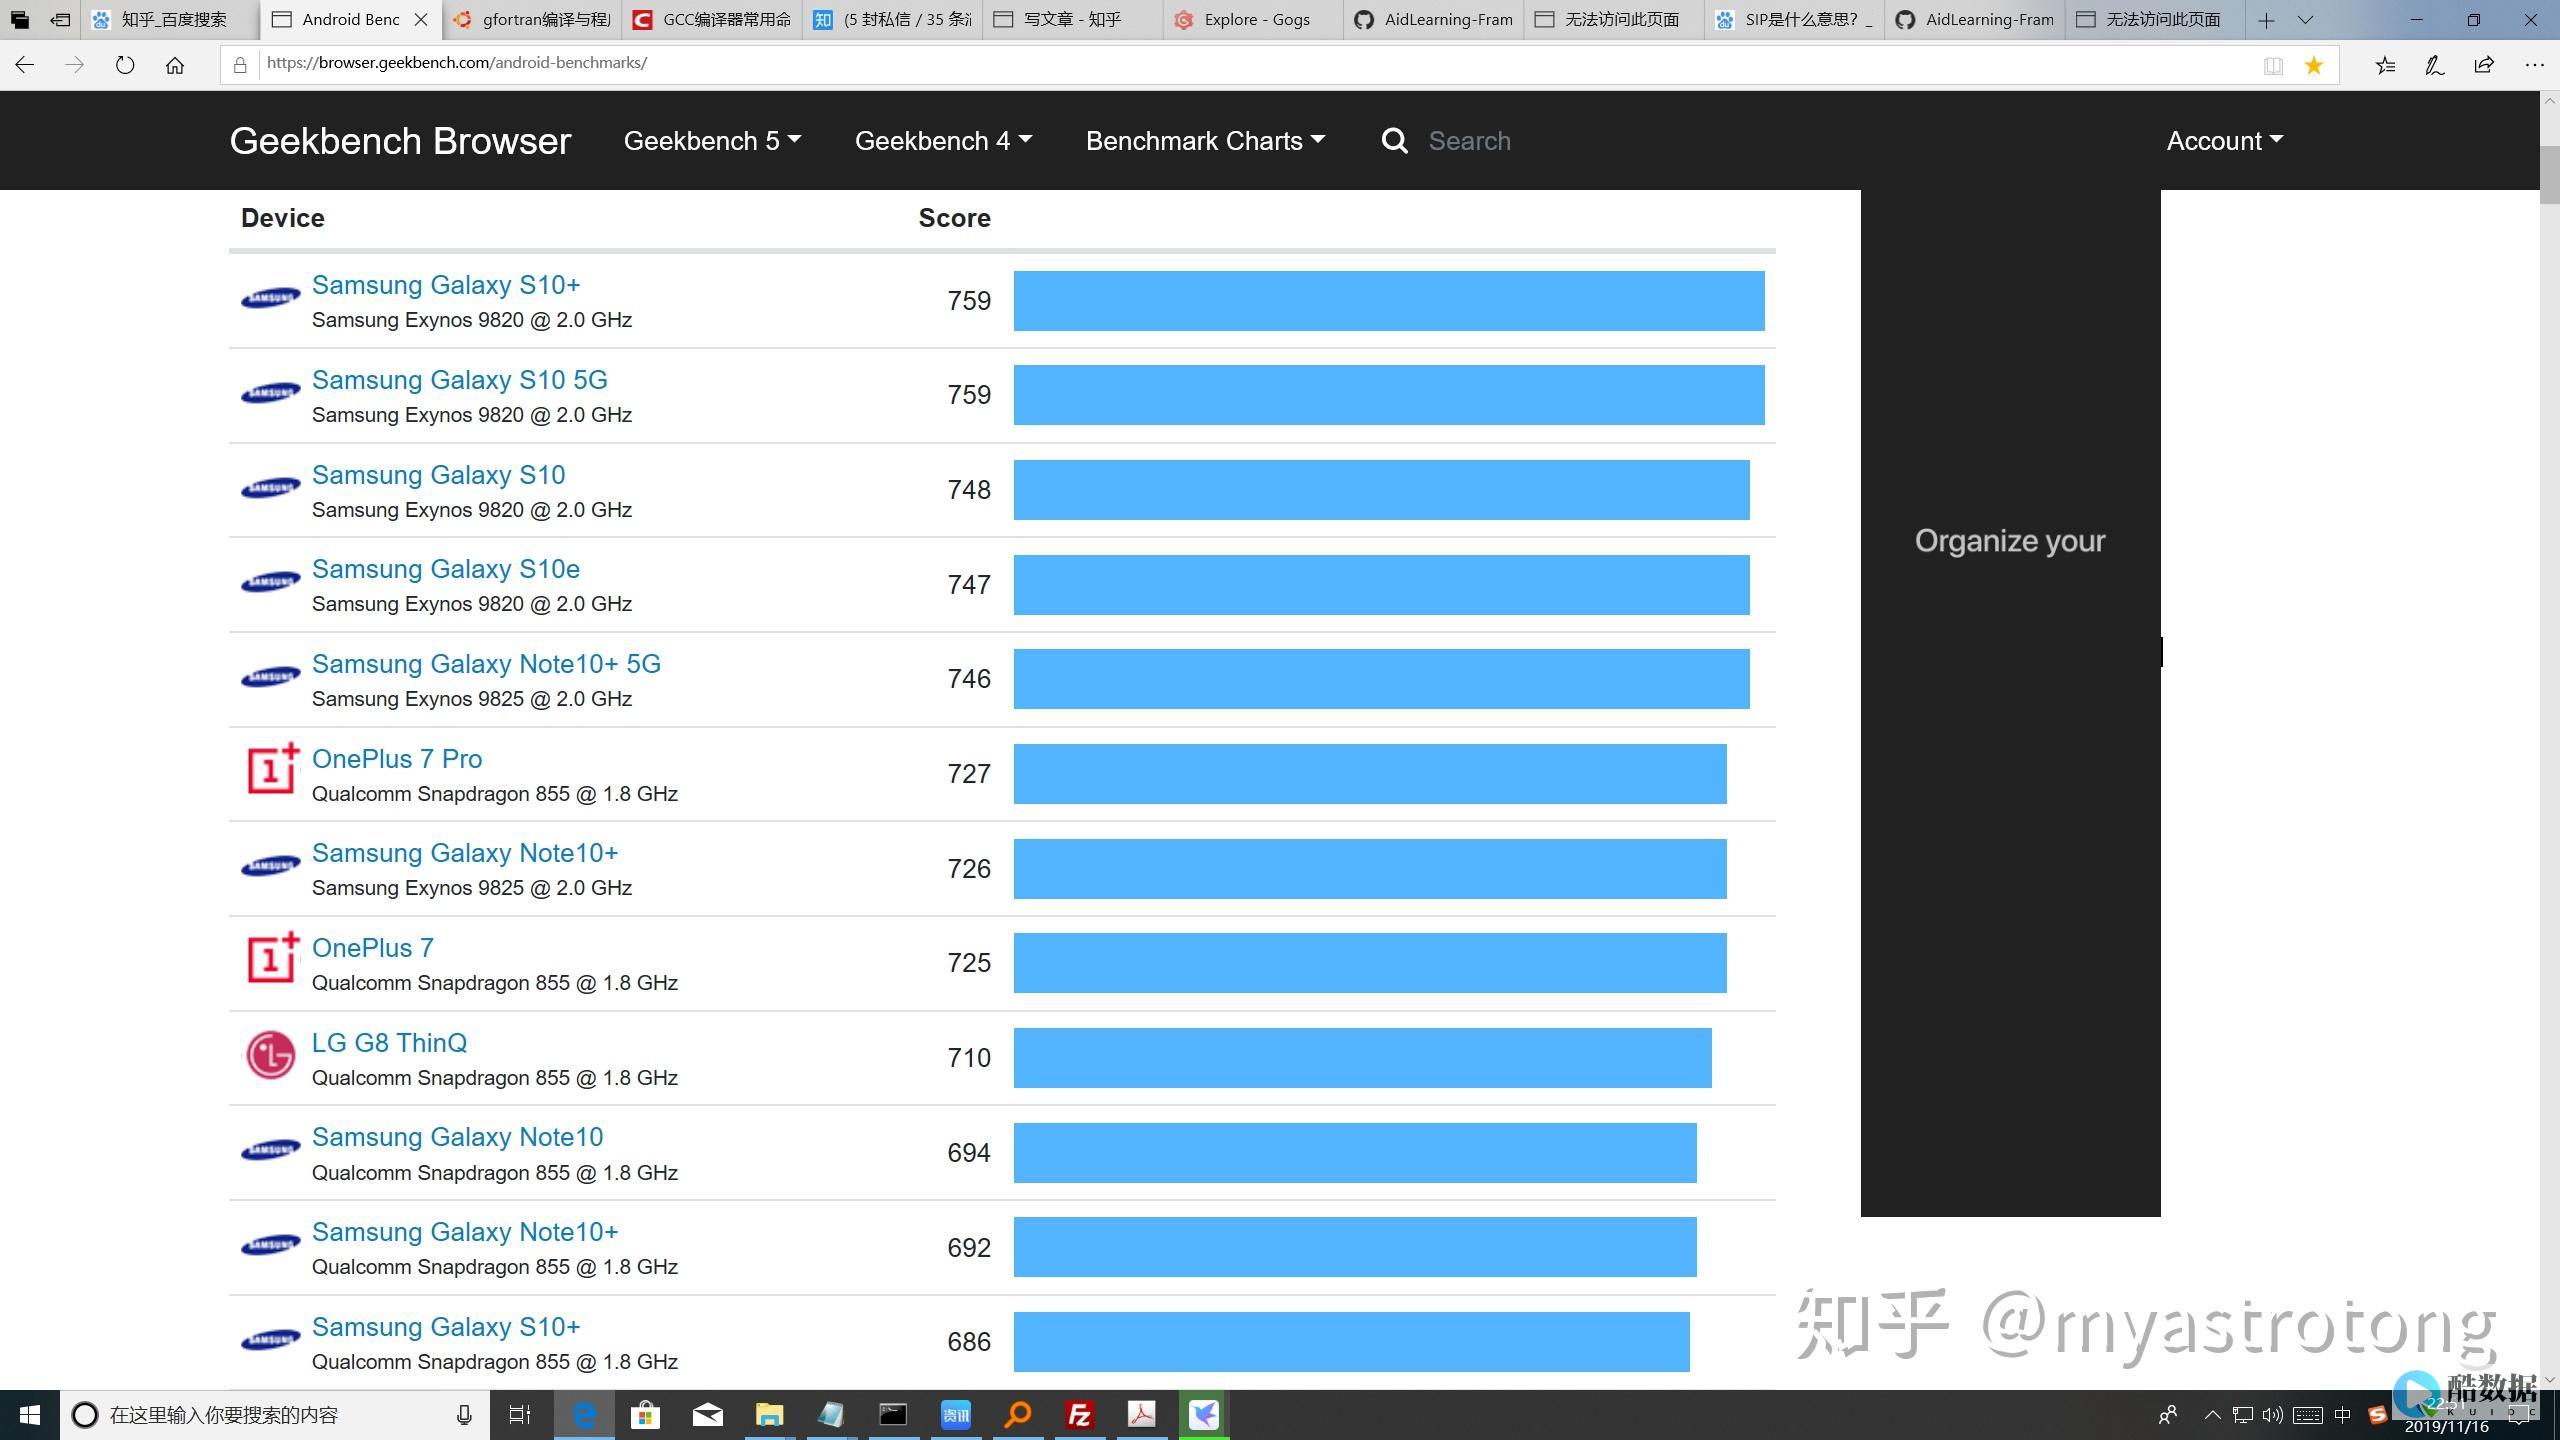Open FileZilla from taskbar
The height and width of the screenshot is (1440, 2560).
pos(1080,1415)
